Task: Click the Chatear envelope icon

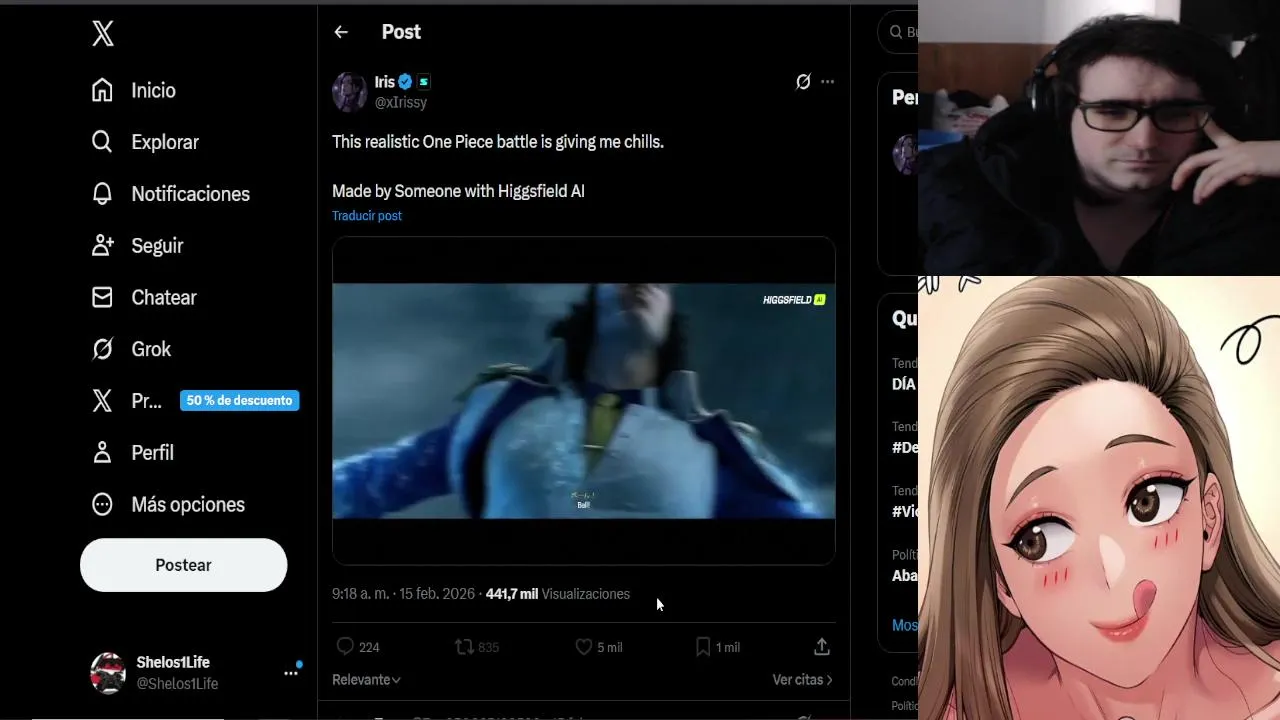Action: [x=102, y=298]
